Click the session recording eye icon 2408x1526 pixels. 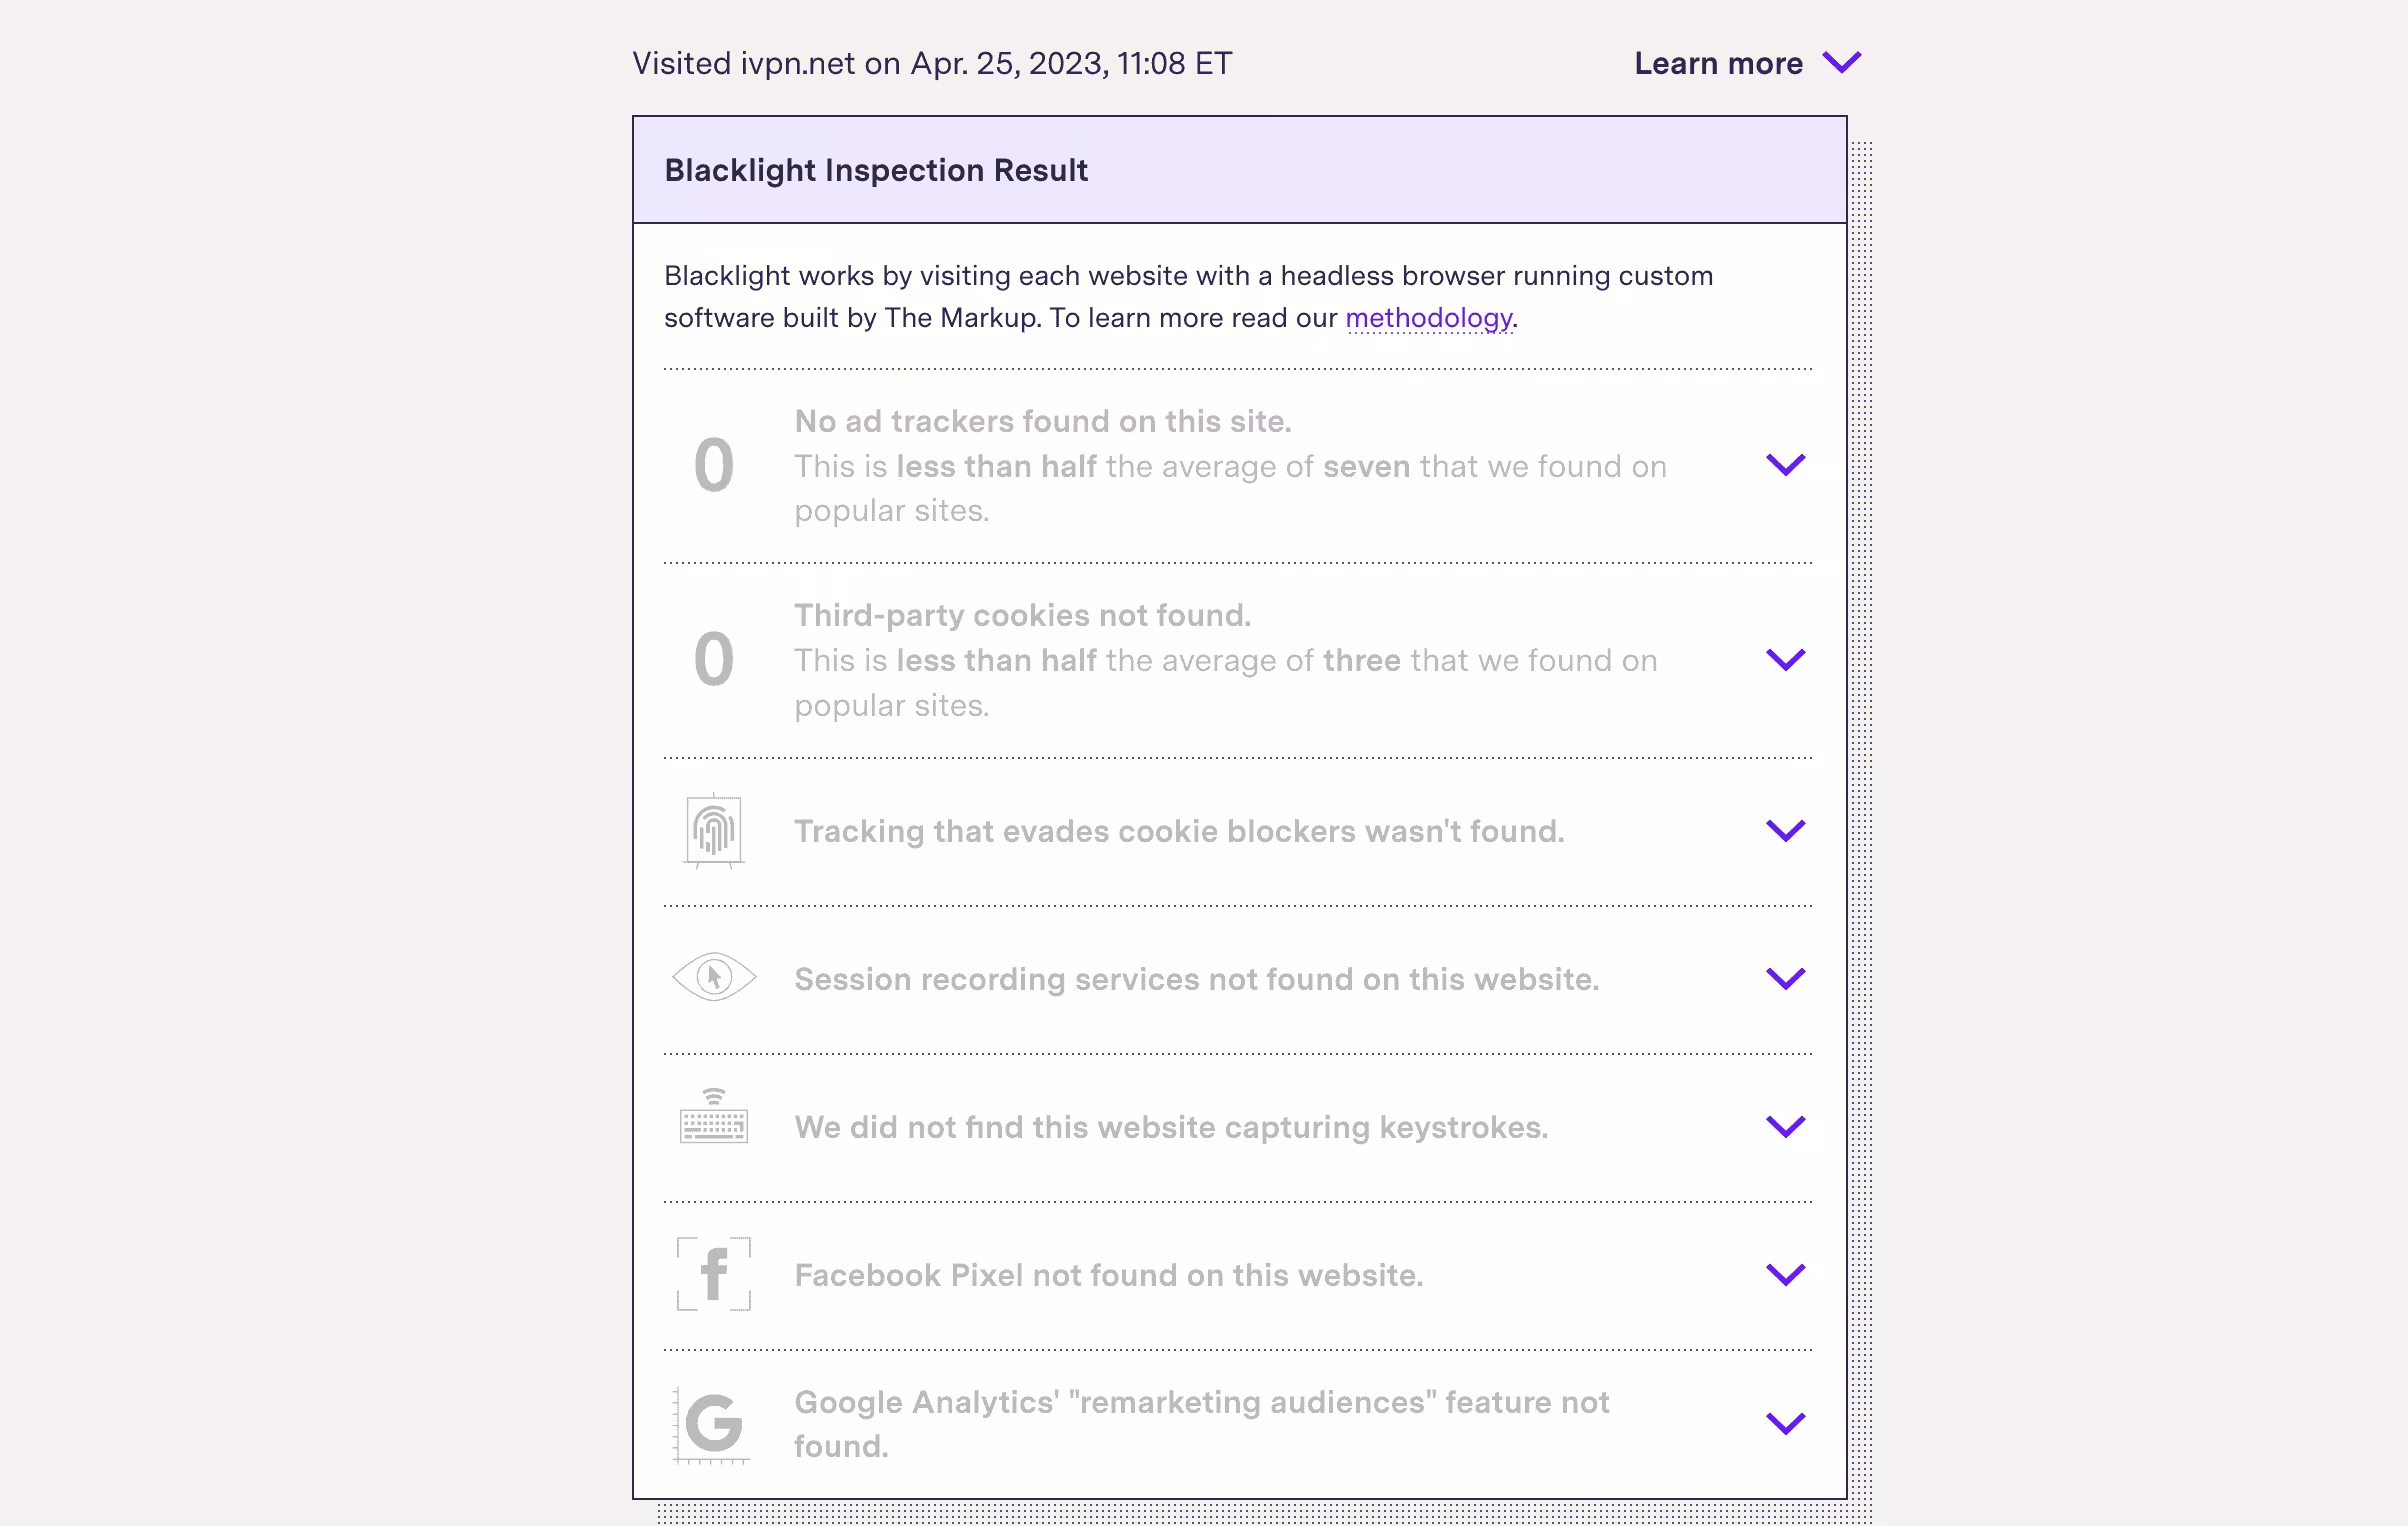point(714,979)
